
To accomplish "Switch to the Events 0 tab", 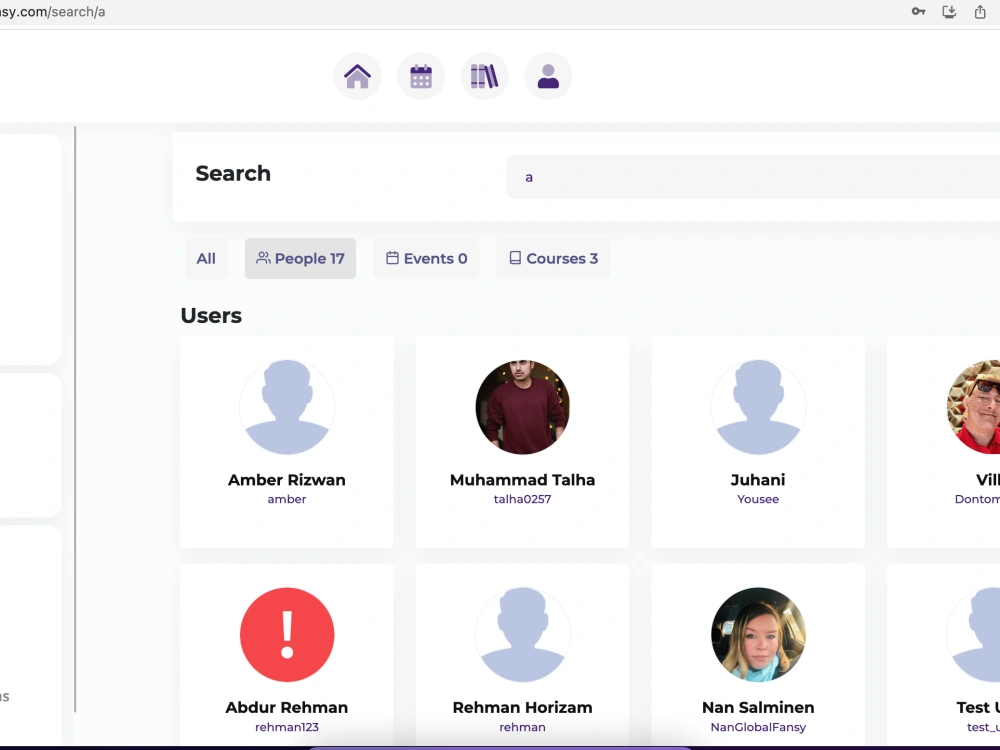I will (427, 258).
